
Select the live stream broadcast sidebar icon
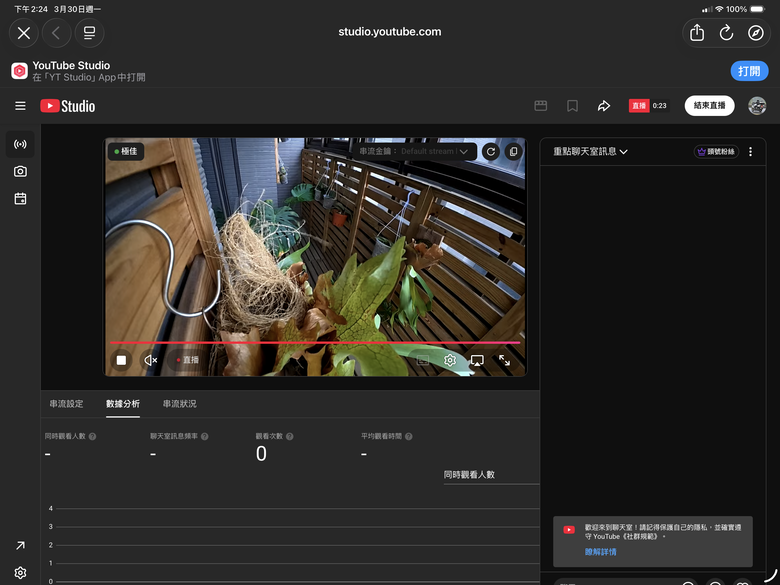(20, 145)
